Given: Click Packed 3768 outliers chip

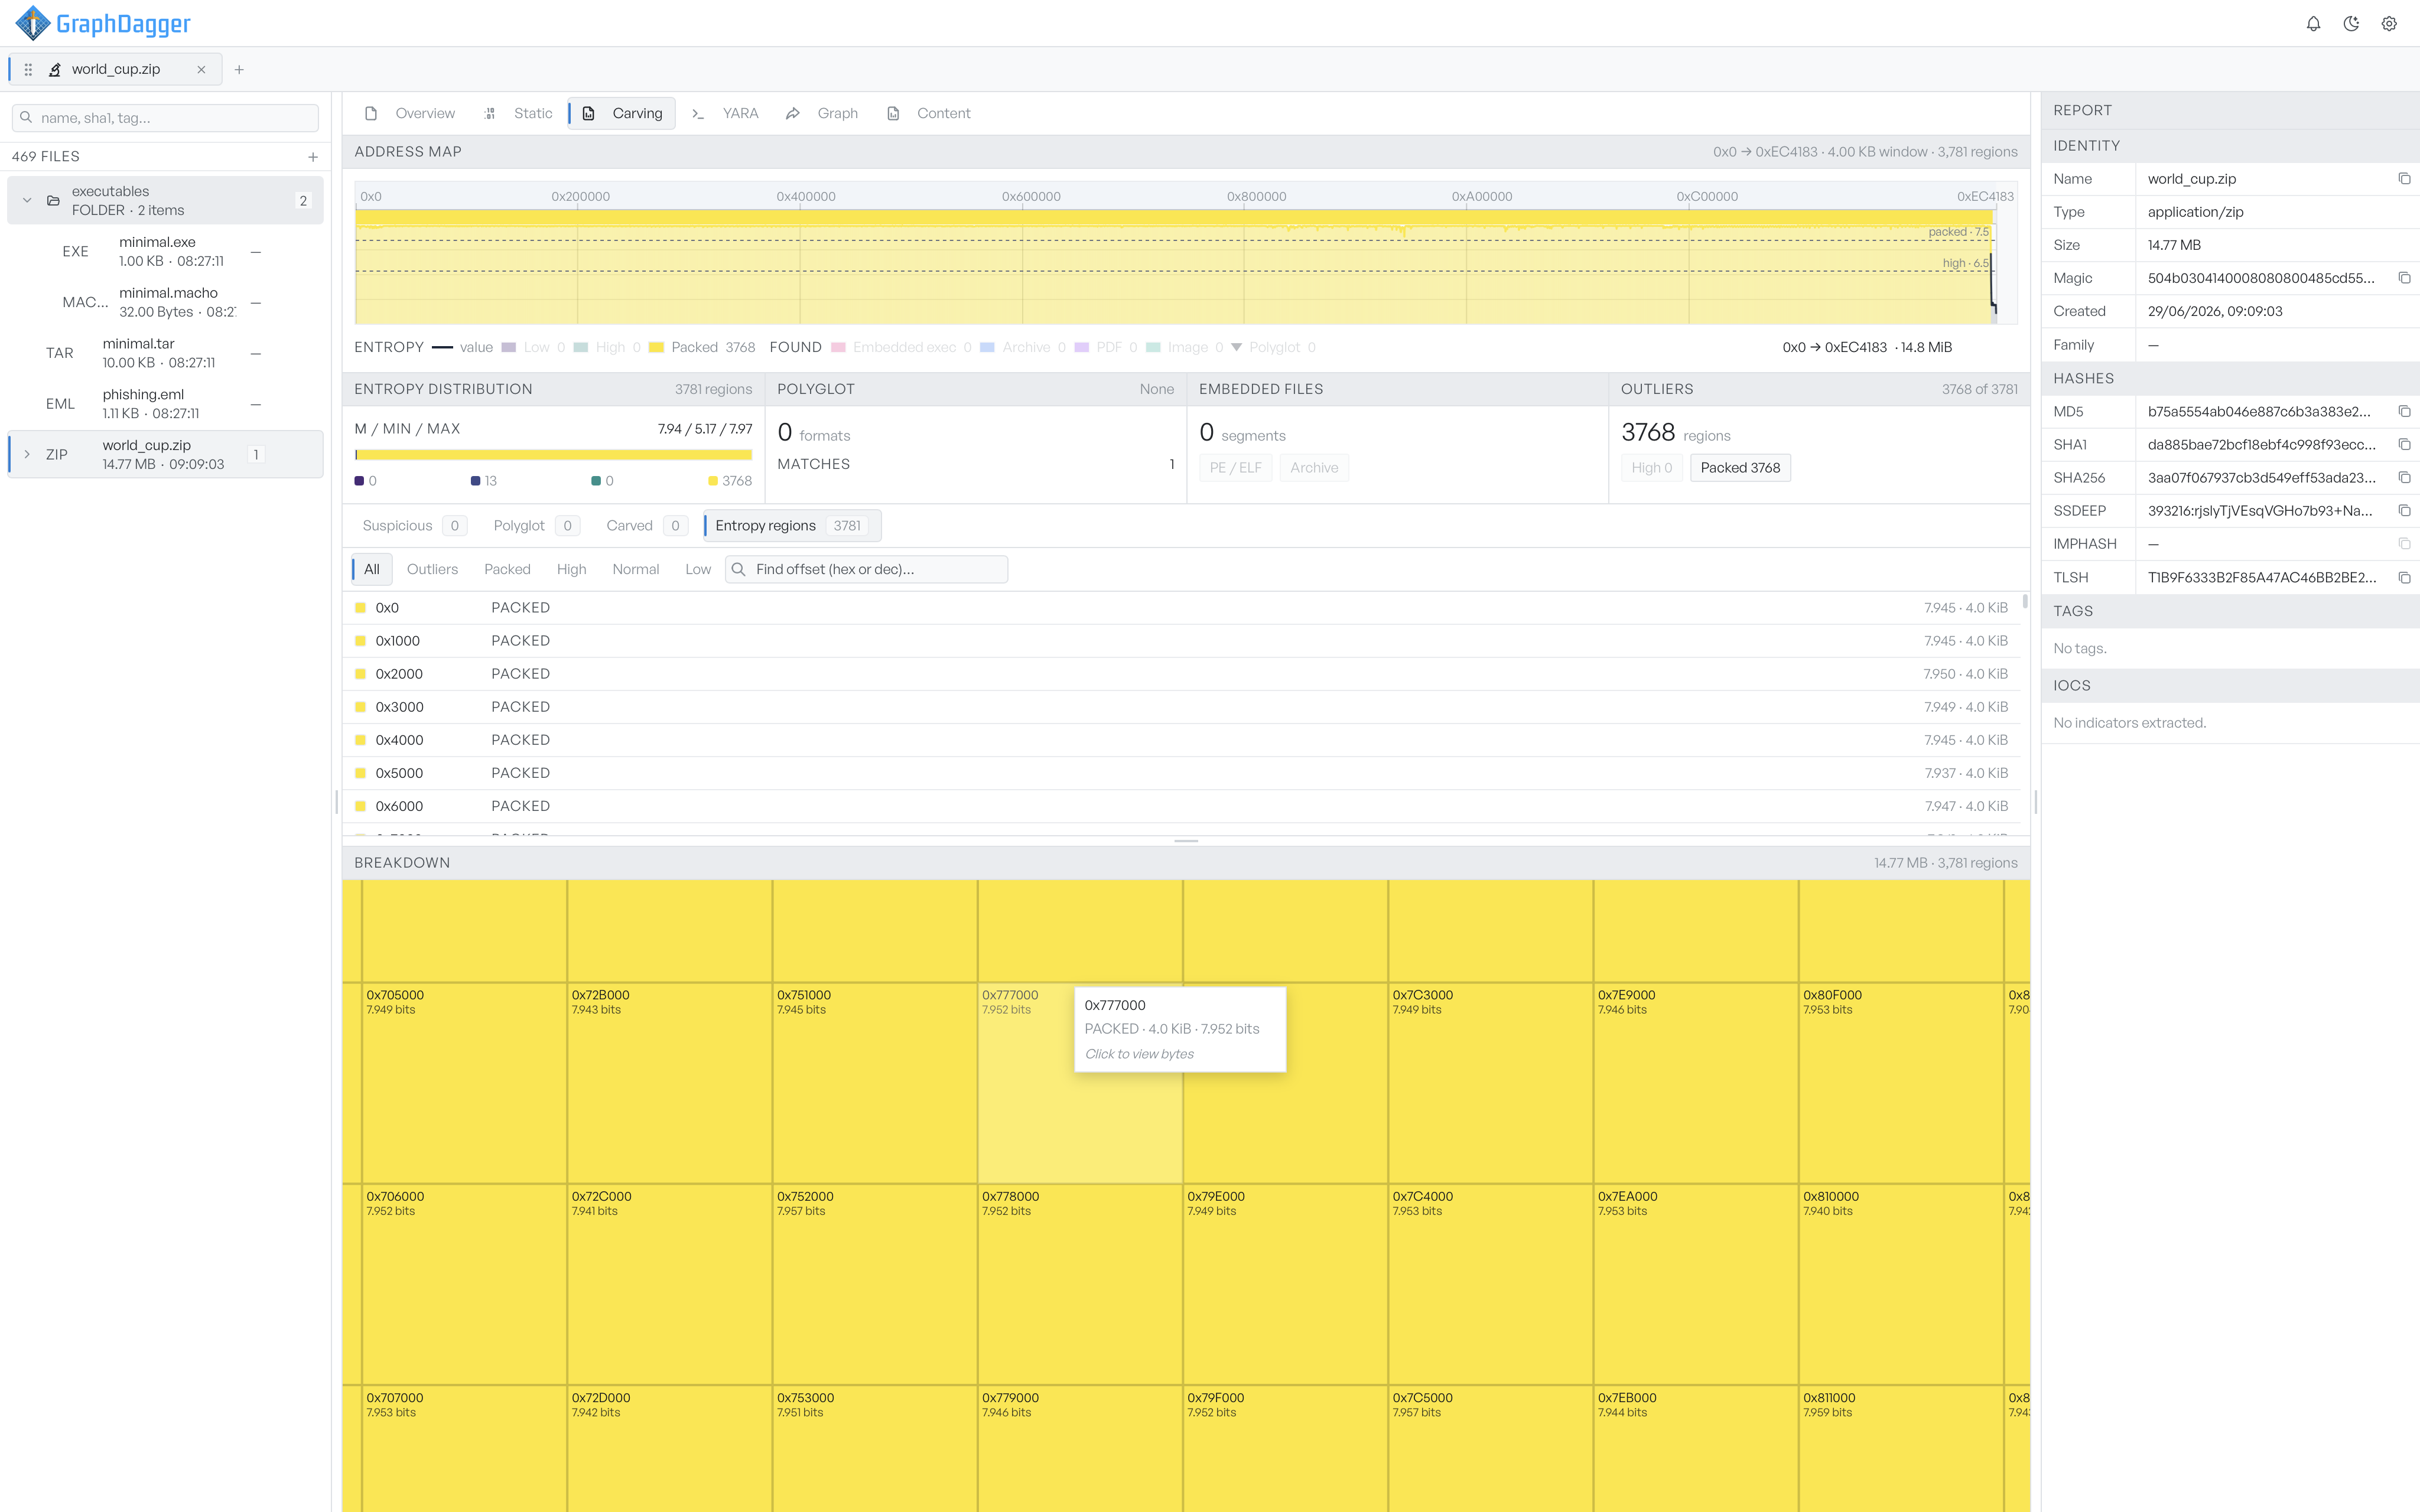Looking at the screenshot, I should pos(1740,468).
